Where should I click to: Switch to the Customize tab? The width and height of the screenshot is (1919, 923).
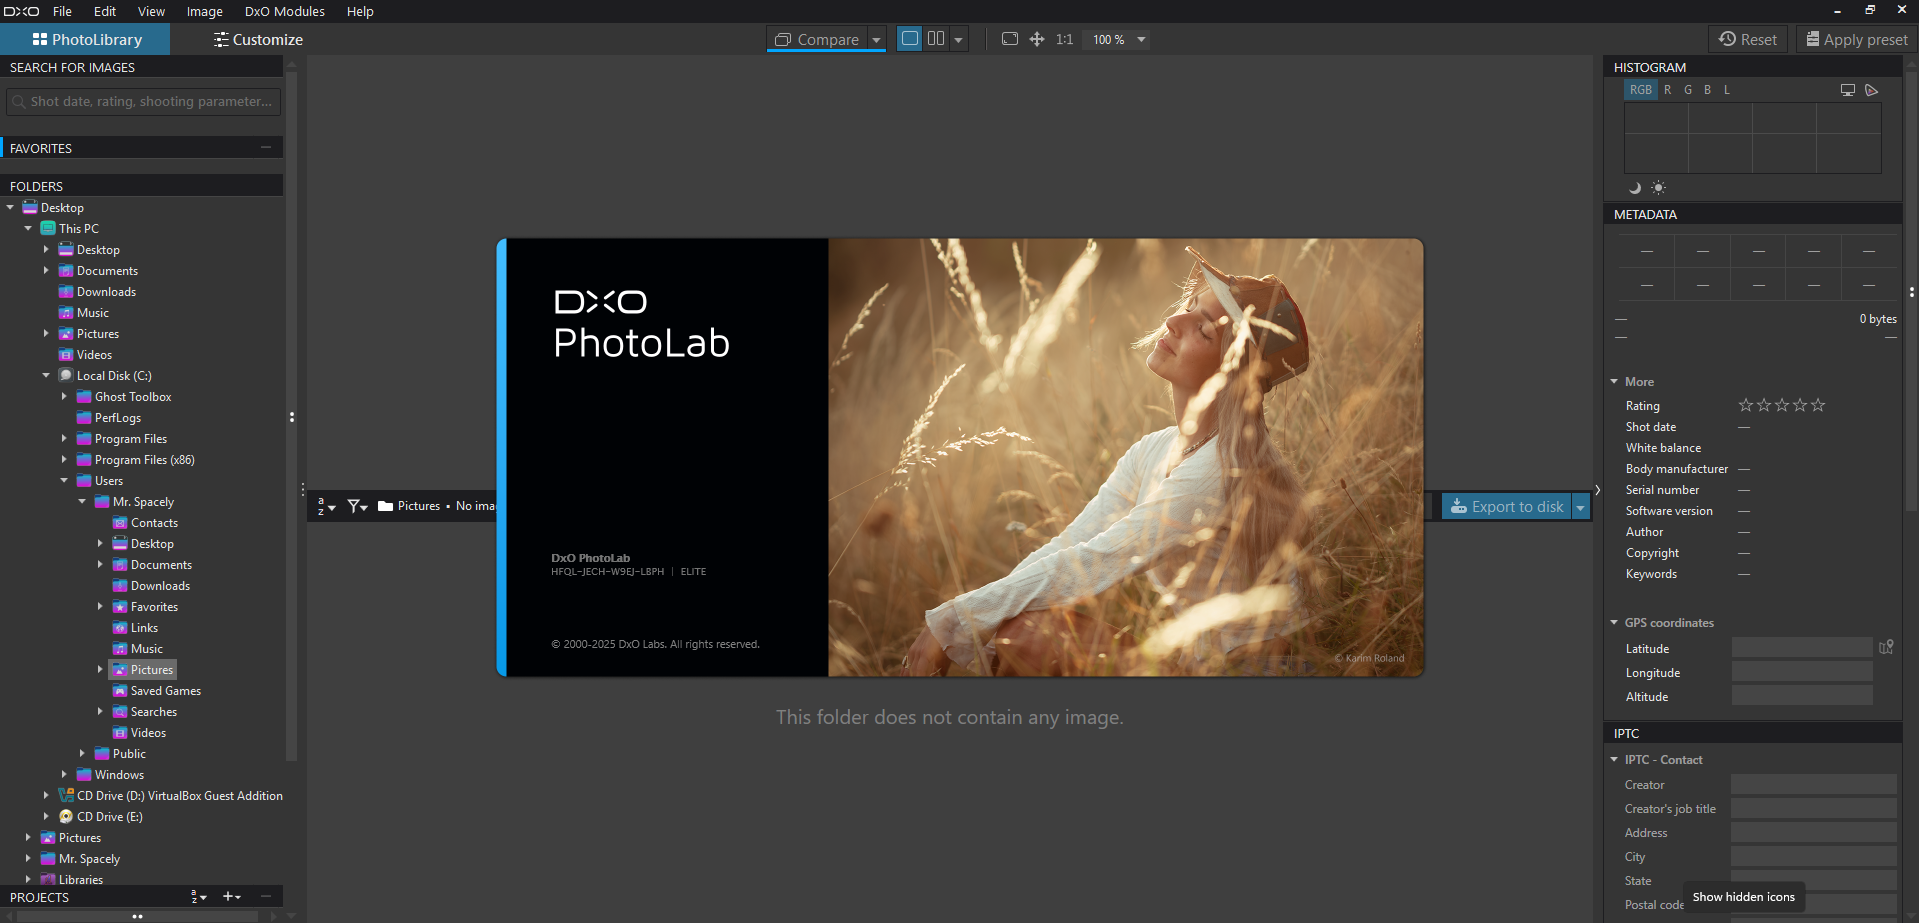(257, 39)
